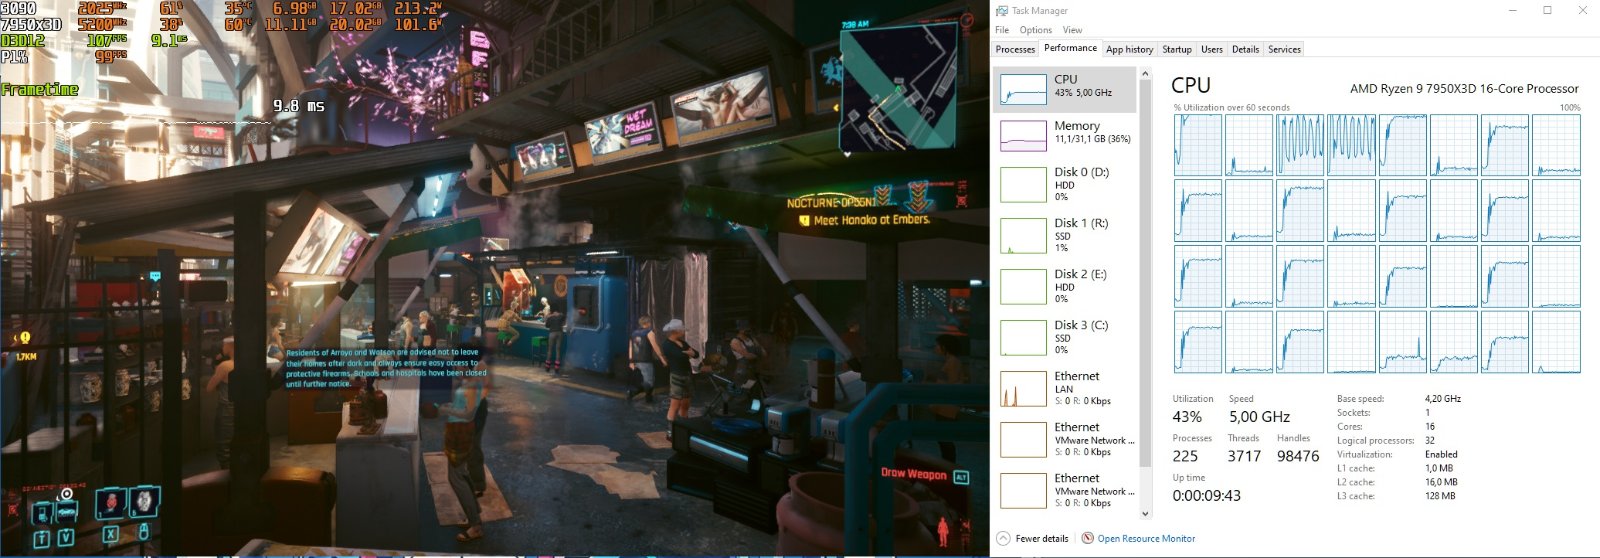Screen dimensions: 1600x558
Task: Click the phone icon in game HUD
Action: click(x=42, y=513)
